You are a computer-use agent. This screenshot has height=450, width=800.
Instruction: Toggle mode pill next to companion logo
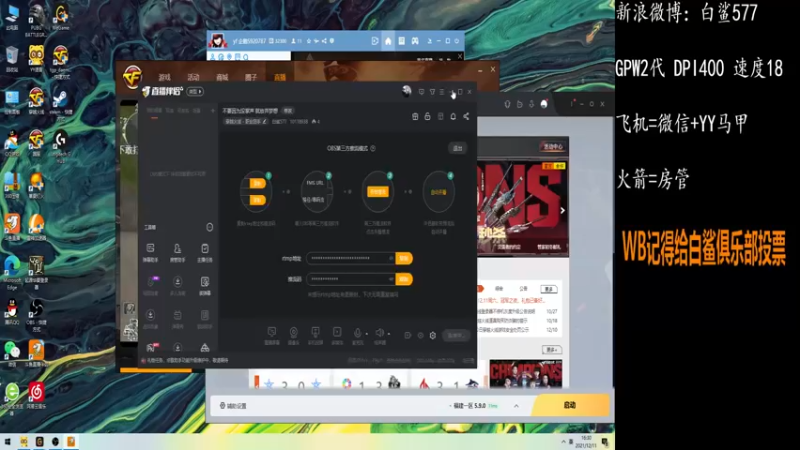point(195,91)
